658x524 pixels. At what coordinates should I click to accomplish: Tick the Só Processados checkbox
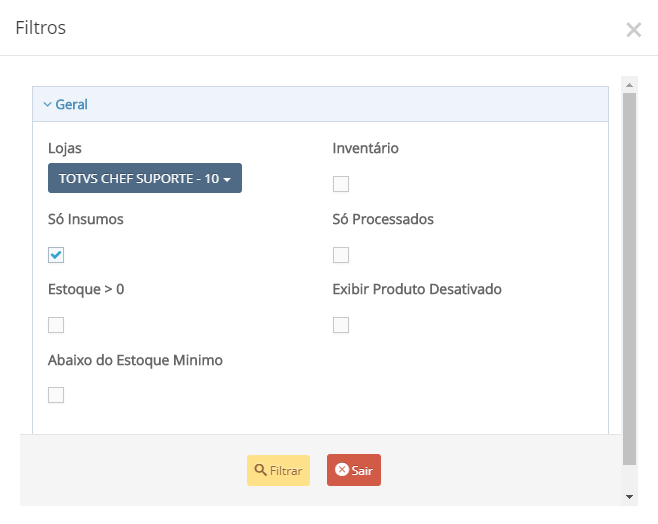pyautogui.click(x=341, y=255)
